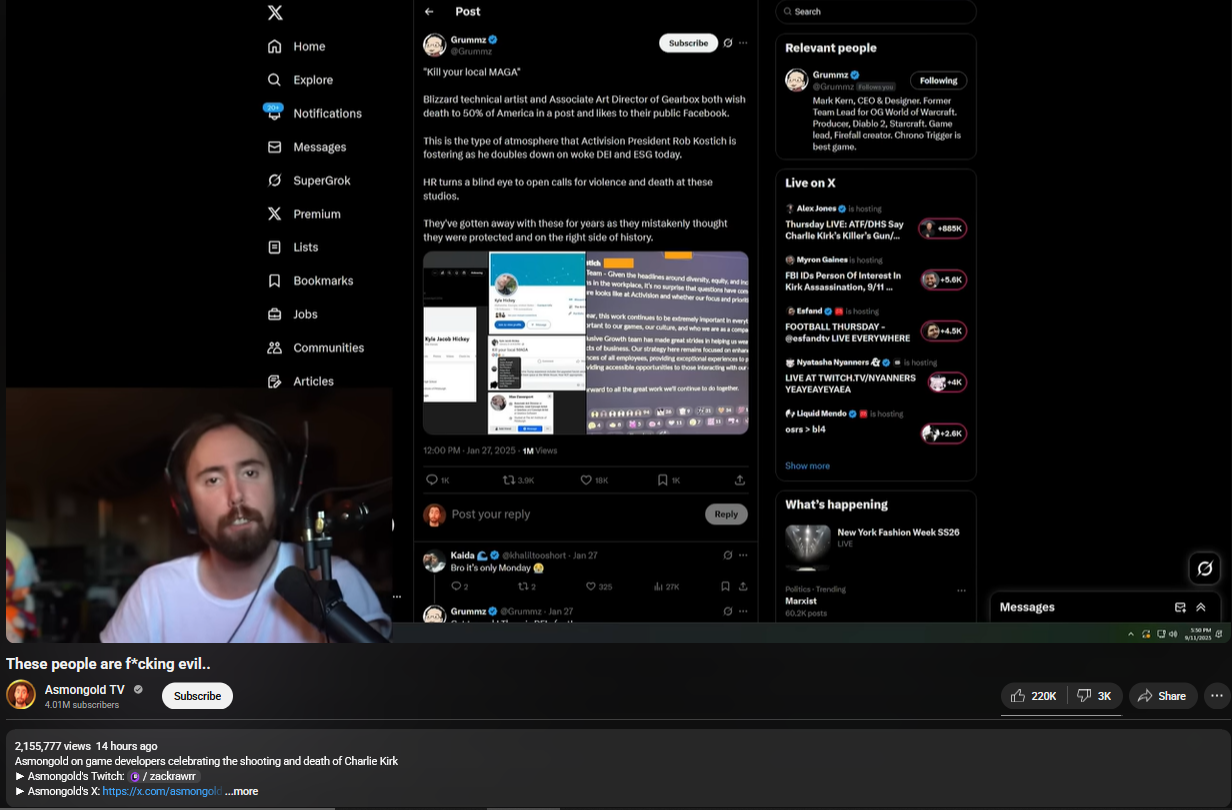Click the Share button

point(1163,696)
